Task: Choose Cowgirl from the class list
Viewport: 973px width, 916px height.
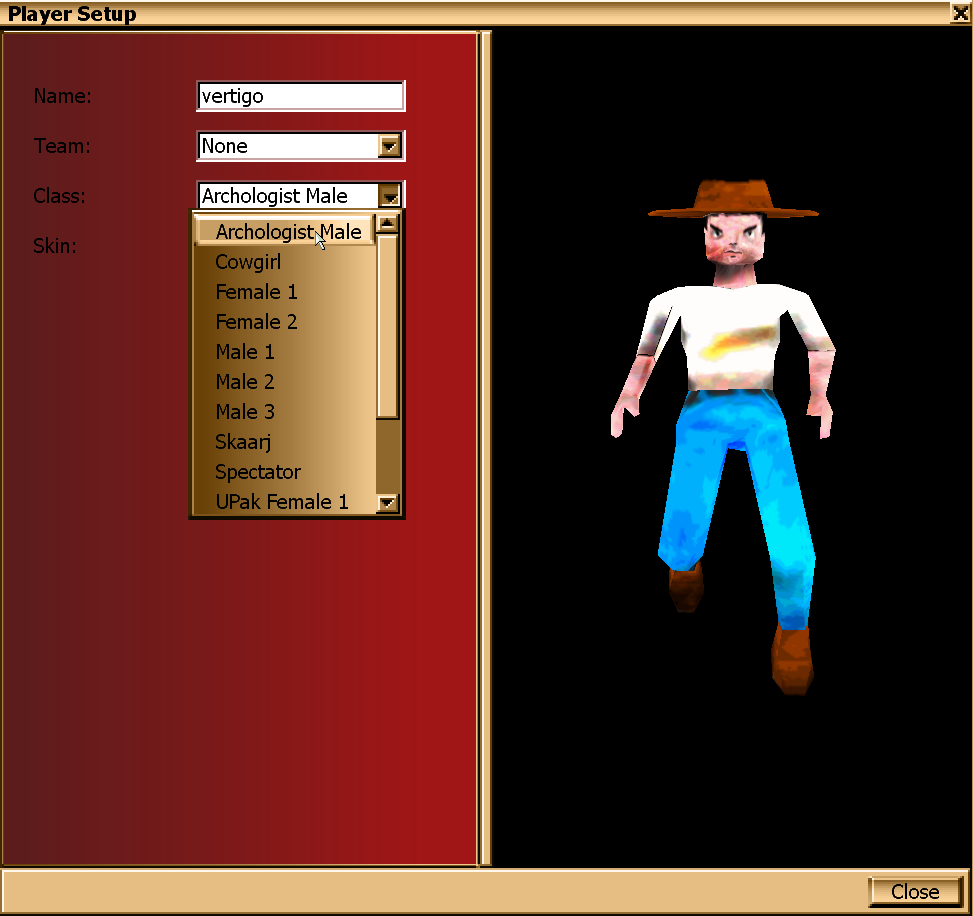Action: [285, 262]
